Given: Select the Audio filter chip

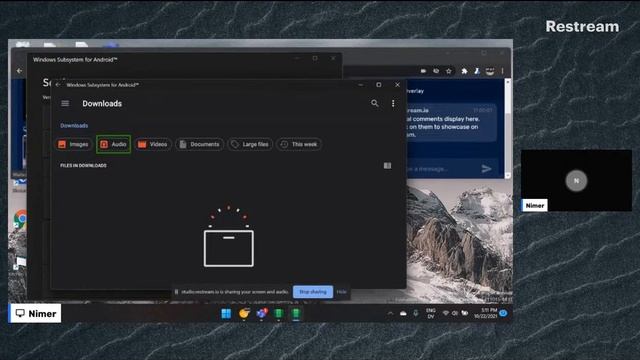Looking at the screenshot, I should tap(113, 144).
